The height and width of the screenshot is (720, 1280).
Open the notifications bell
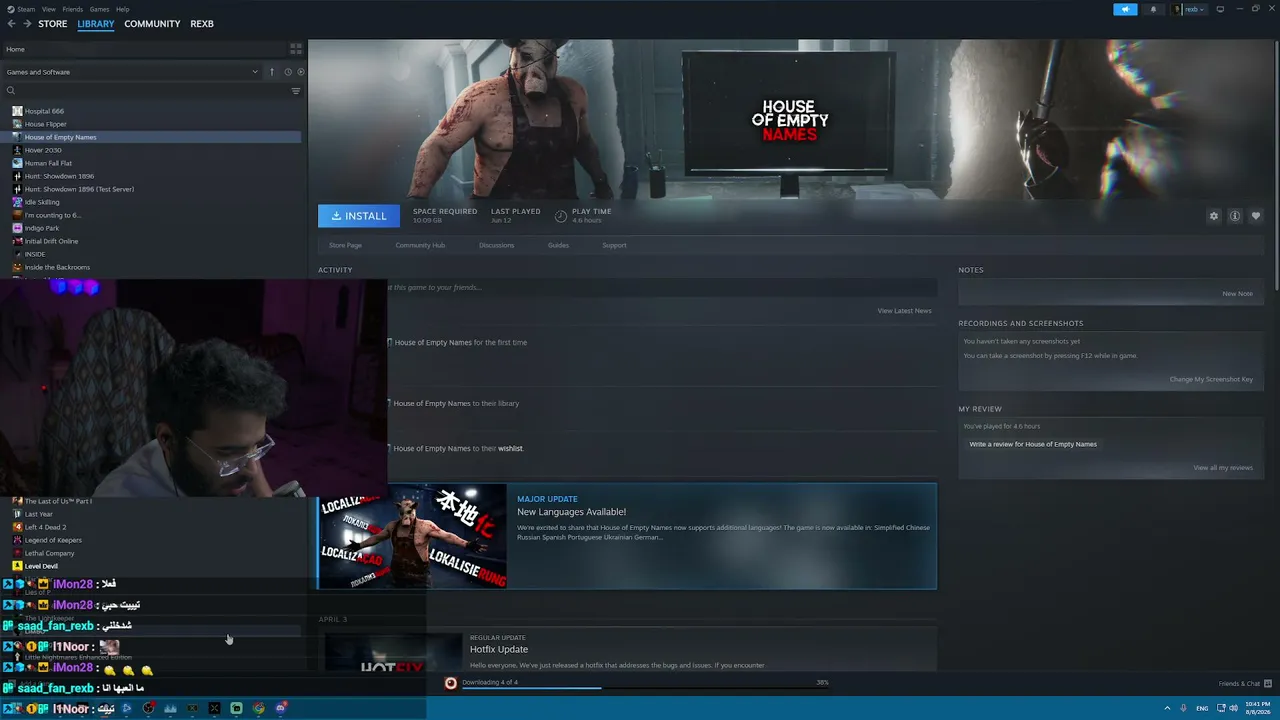[x=1153, y=9]
